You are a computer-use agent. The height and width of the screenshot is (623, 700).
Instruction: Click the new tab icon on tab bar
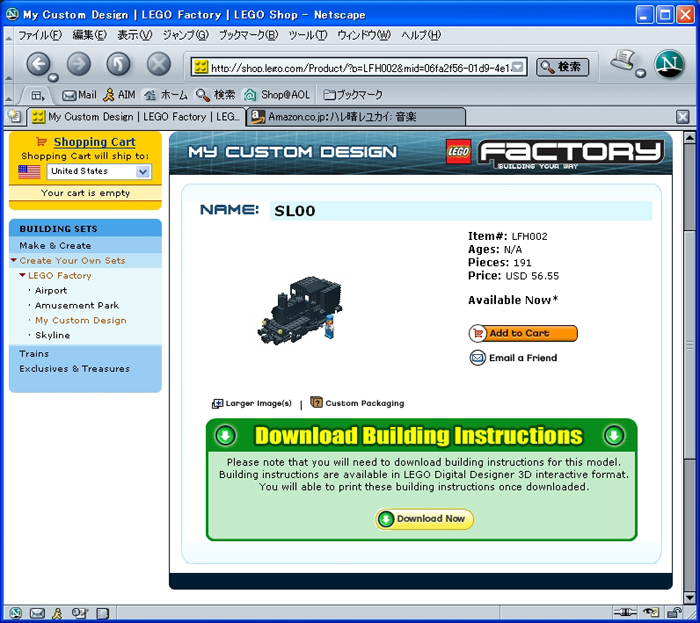click(x=15, y=116)
